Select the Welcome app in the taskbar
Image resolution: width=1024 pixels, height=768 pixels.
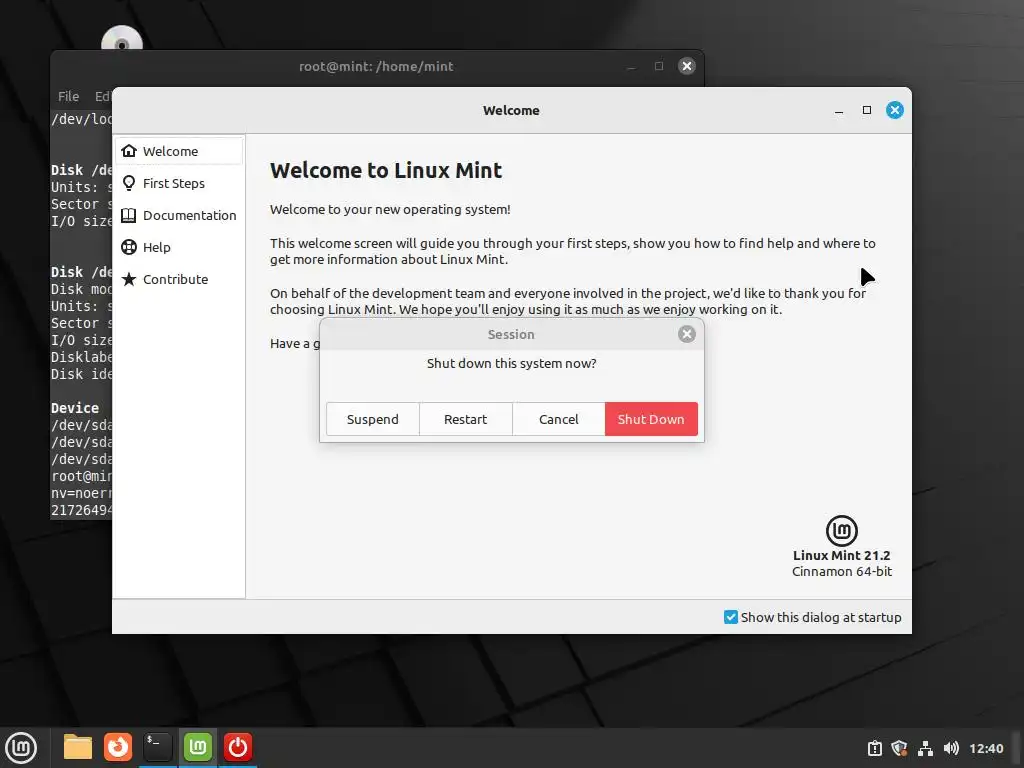pos(198,747)
